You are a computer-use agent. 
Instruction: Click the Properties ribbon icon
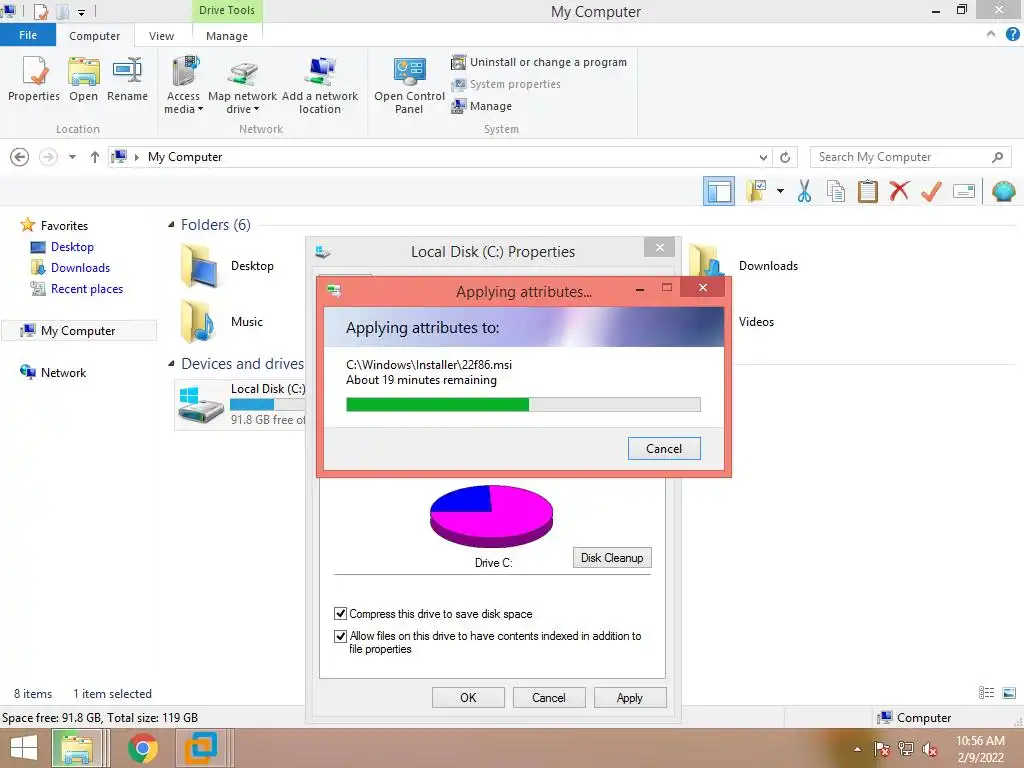click(x=34, y=78)
